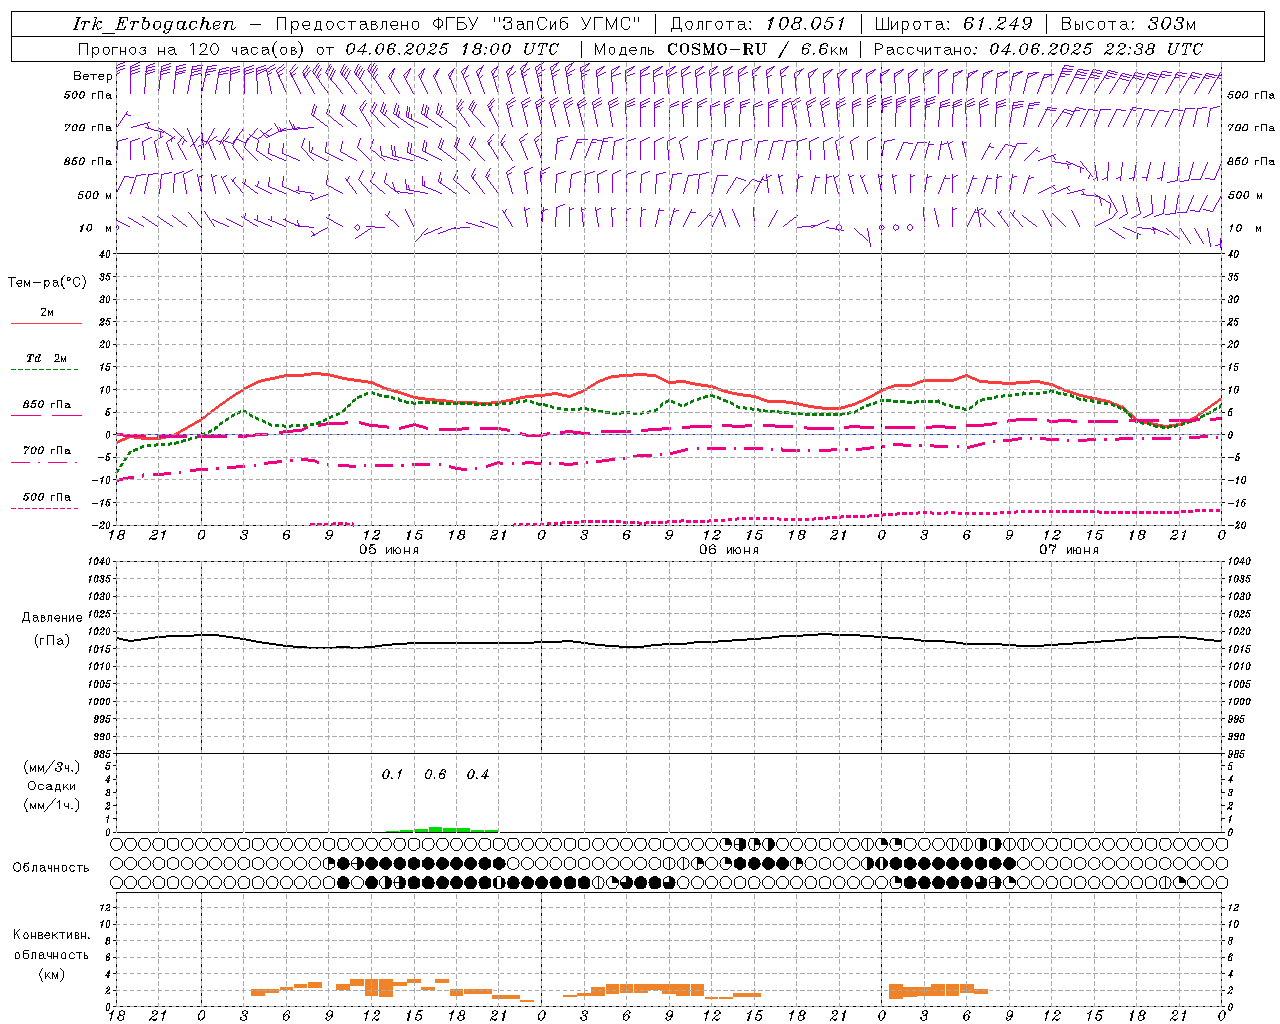The height and width of the screenshot is (1024, 1280).
Task: Click the green dotted dew point curve
Action: point(370,393)
